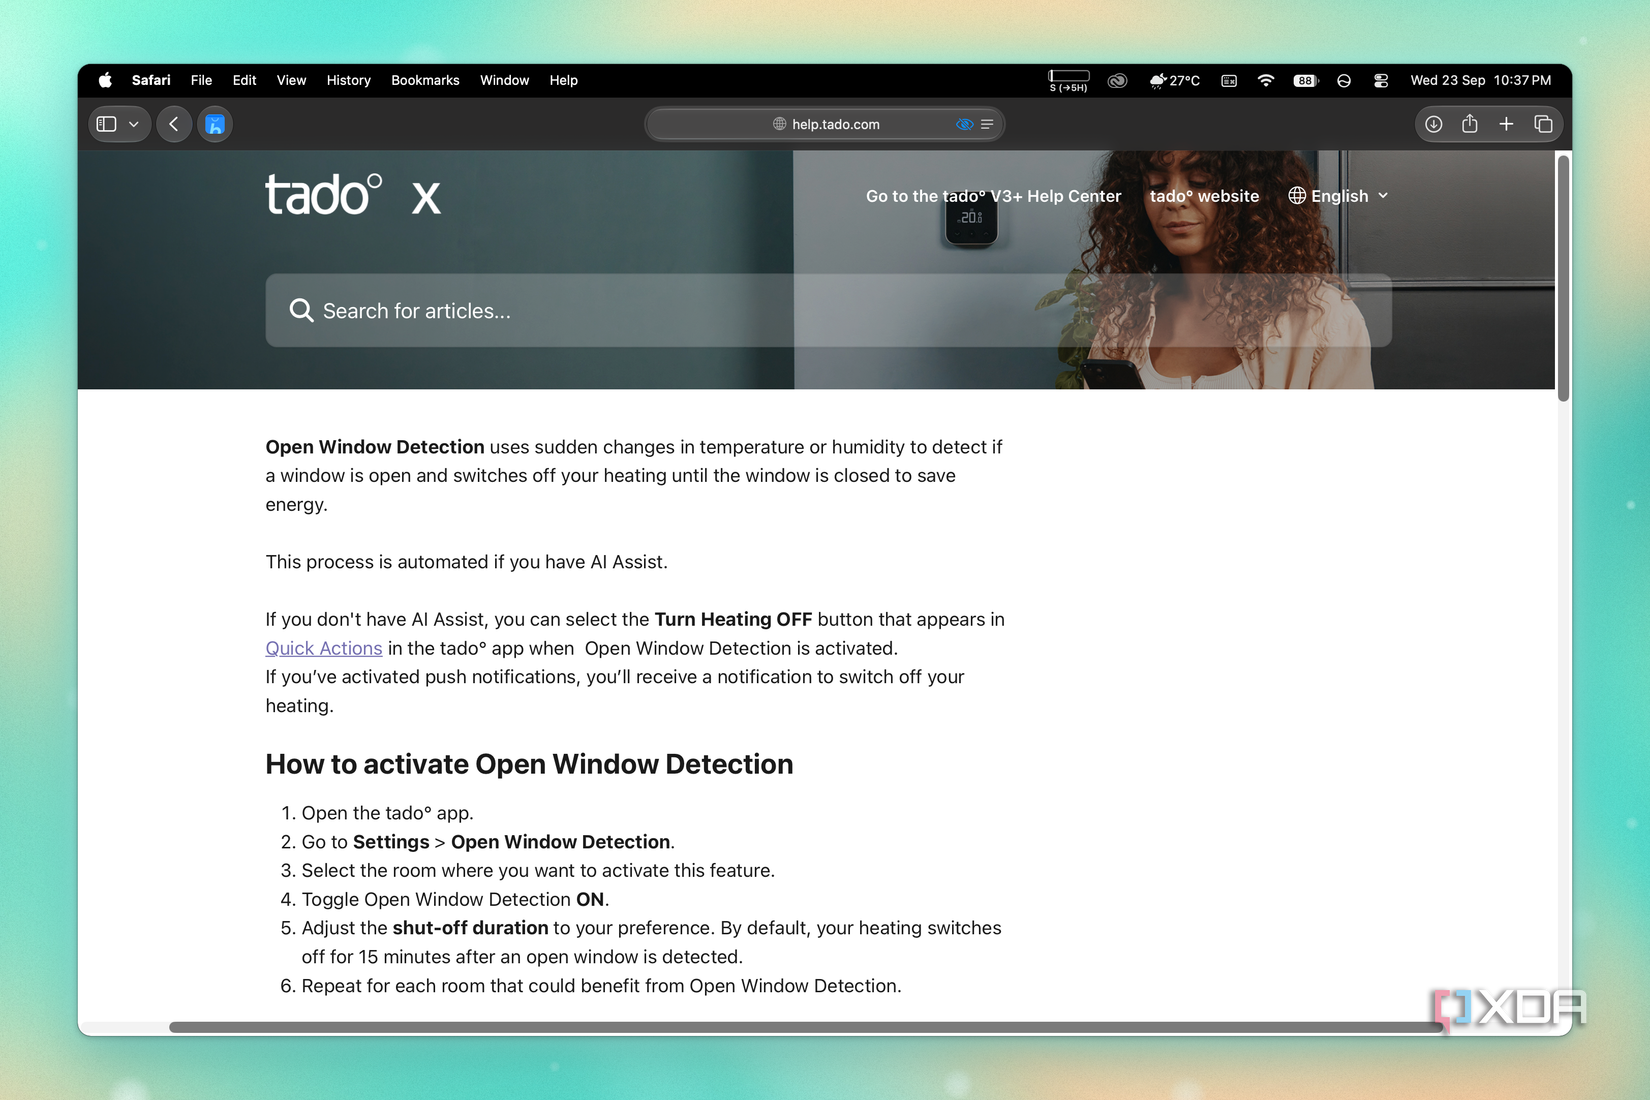The width and height of the screenshot is (1650, 1100).
Task: Open the Safari app menu
Action: pyautogui.click(x=151, y=80)
